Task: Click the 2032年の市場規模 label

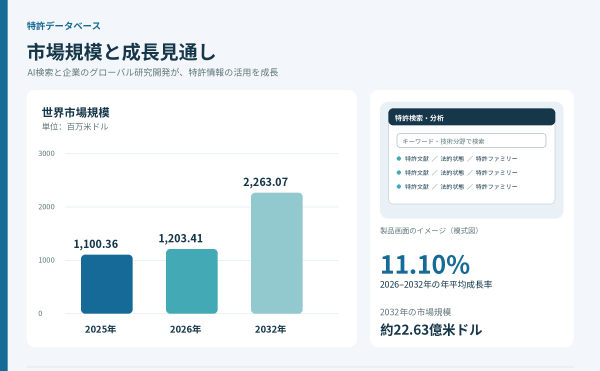Action: (415, 312)
